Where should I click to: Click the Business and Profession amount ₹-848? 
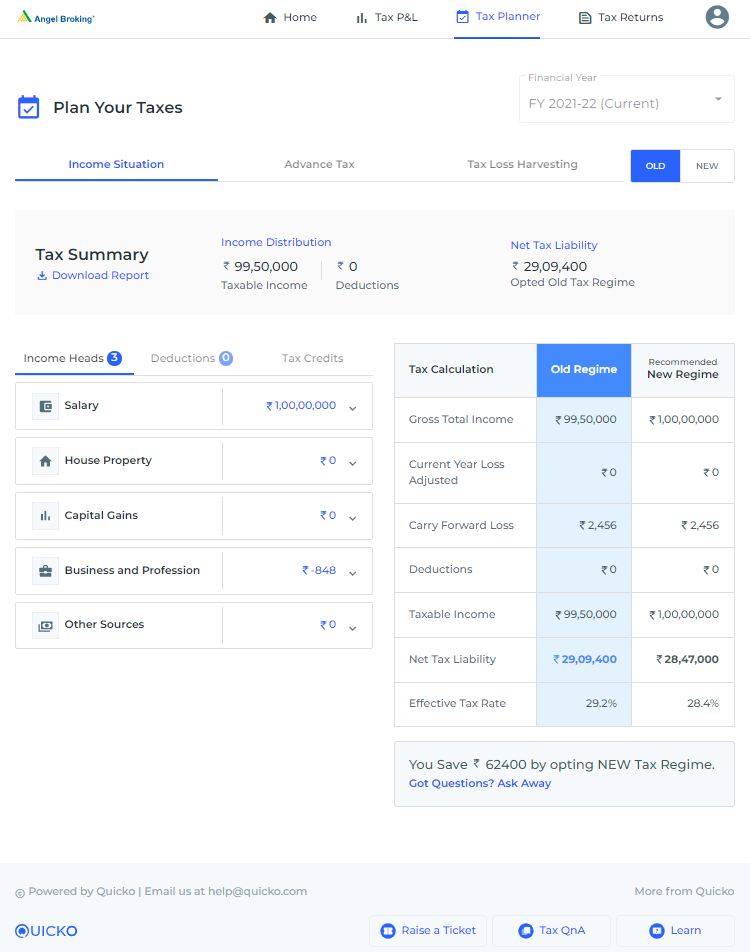click(x=319, y=571)
